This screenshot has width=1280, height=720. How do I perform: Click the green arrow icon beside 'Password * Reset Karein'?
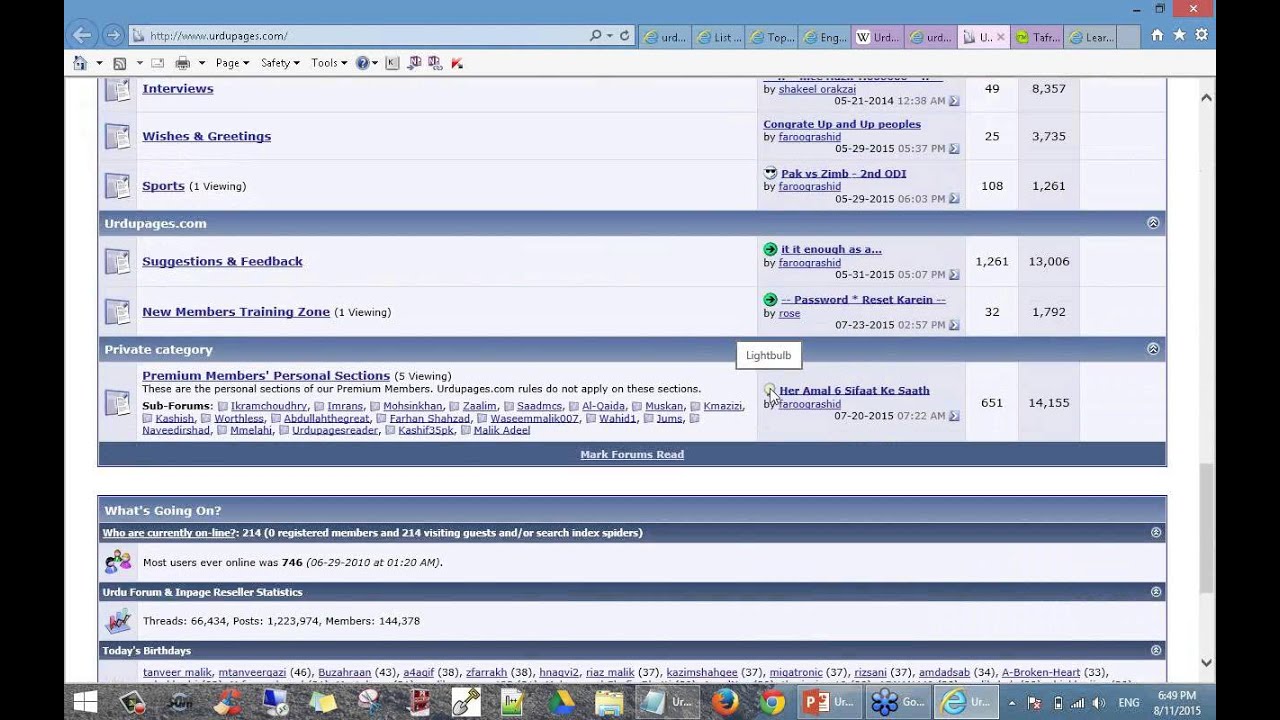pyautogui.click(x=770, y=299)
